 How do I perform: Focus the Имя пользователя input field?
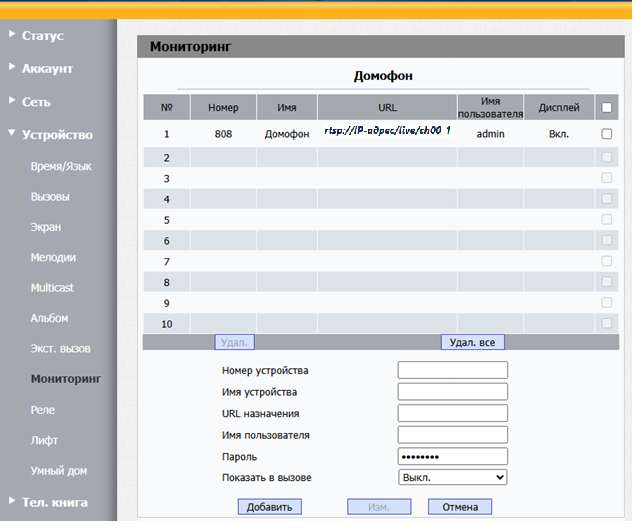pos(453,435)
